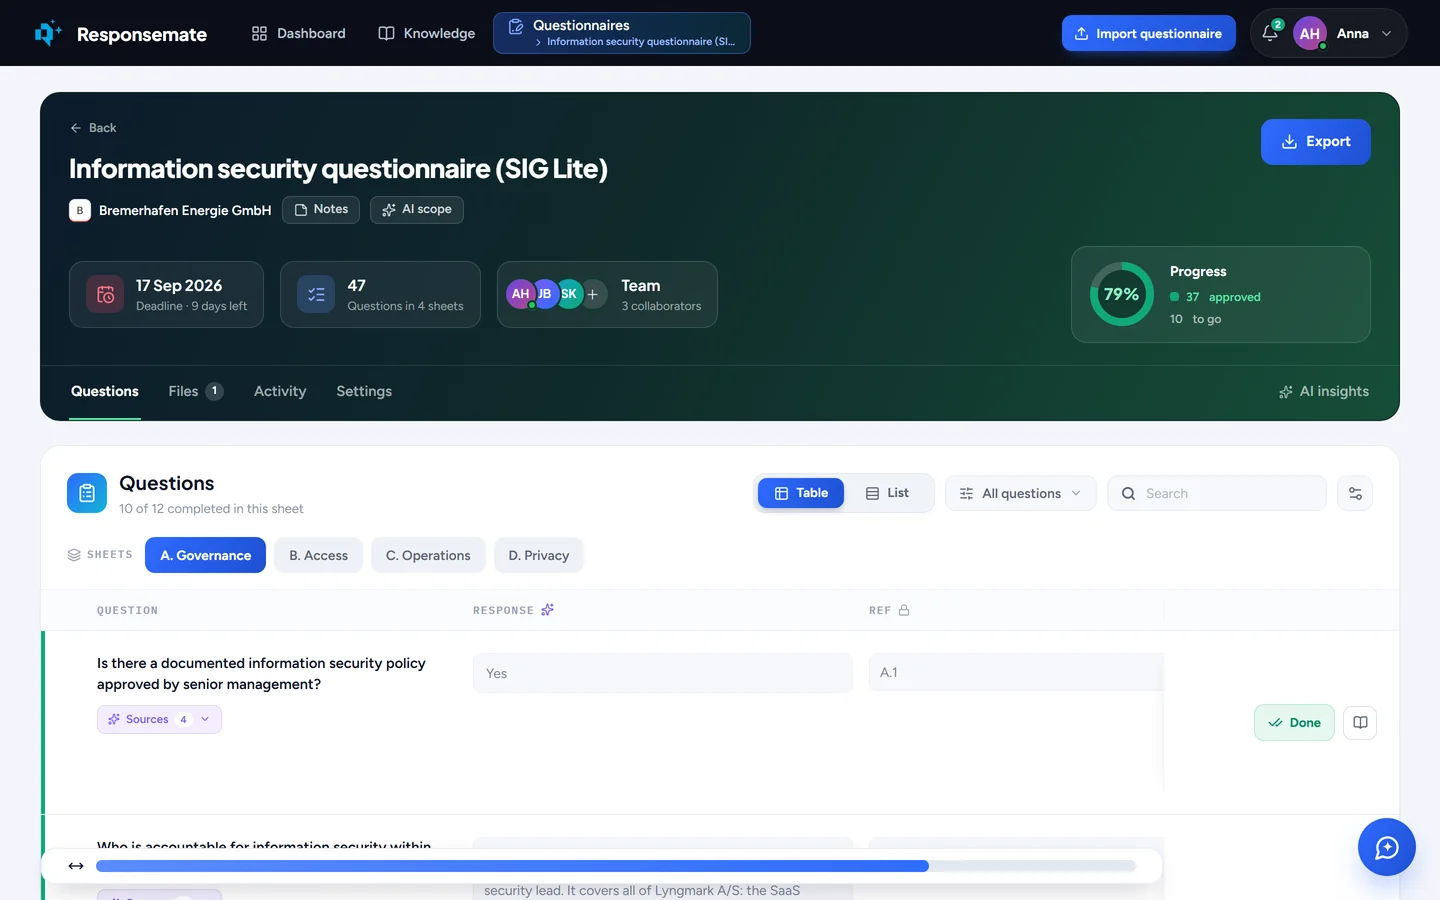Select the C. Operations sheet
The width and height of the screenshot is (1440, 900).
coord(428,555)
